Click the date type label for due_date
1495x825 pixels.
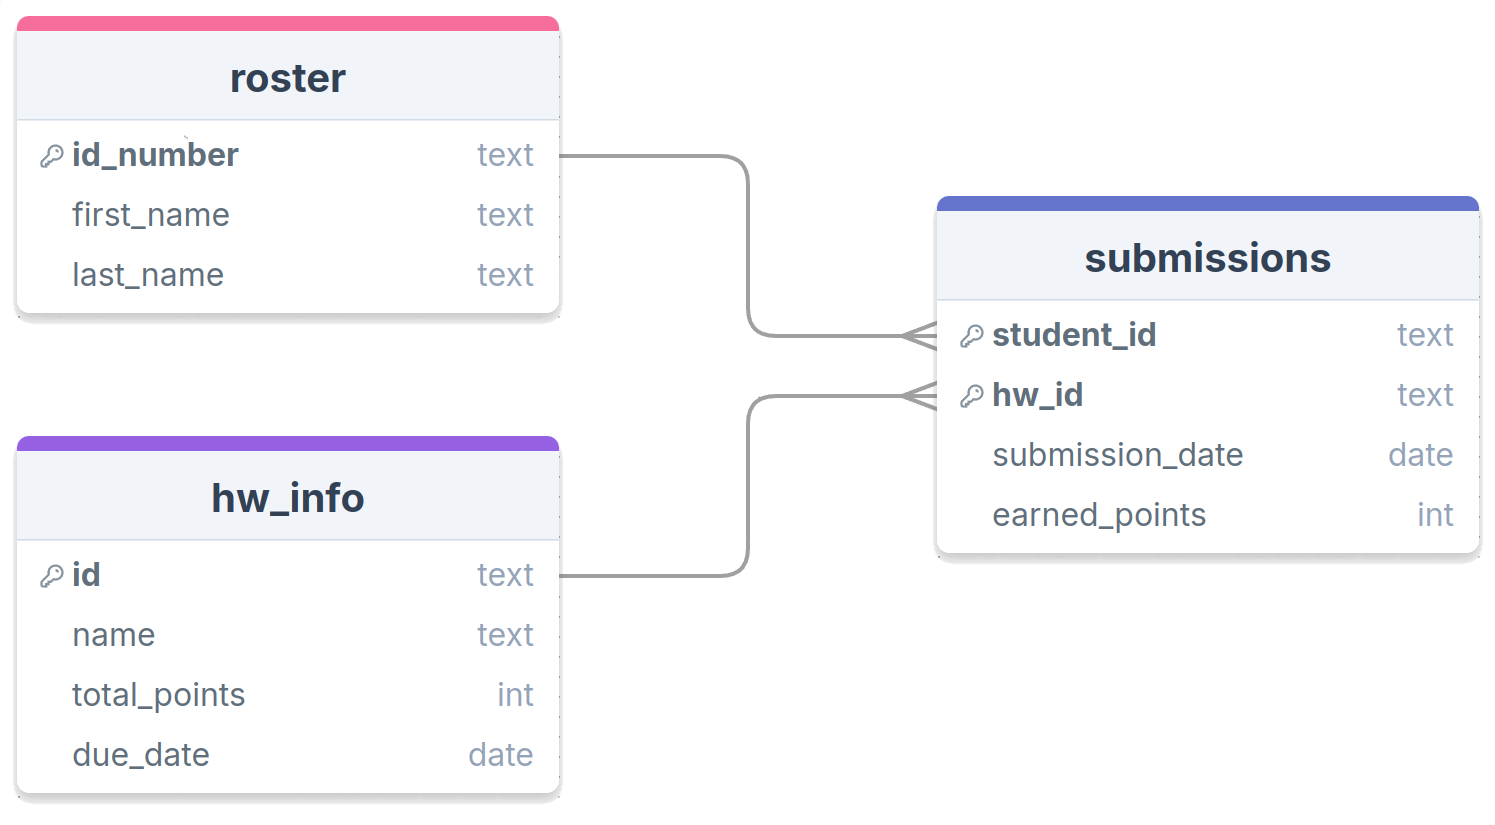point(501,755)
